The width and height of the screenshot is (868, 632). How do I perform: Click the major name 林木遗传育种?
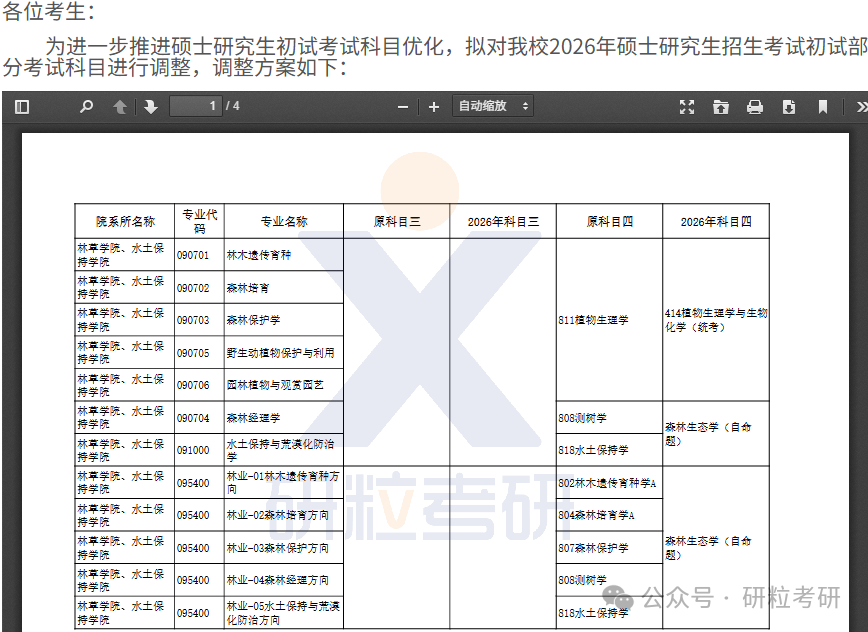tap(259, 255)
